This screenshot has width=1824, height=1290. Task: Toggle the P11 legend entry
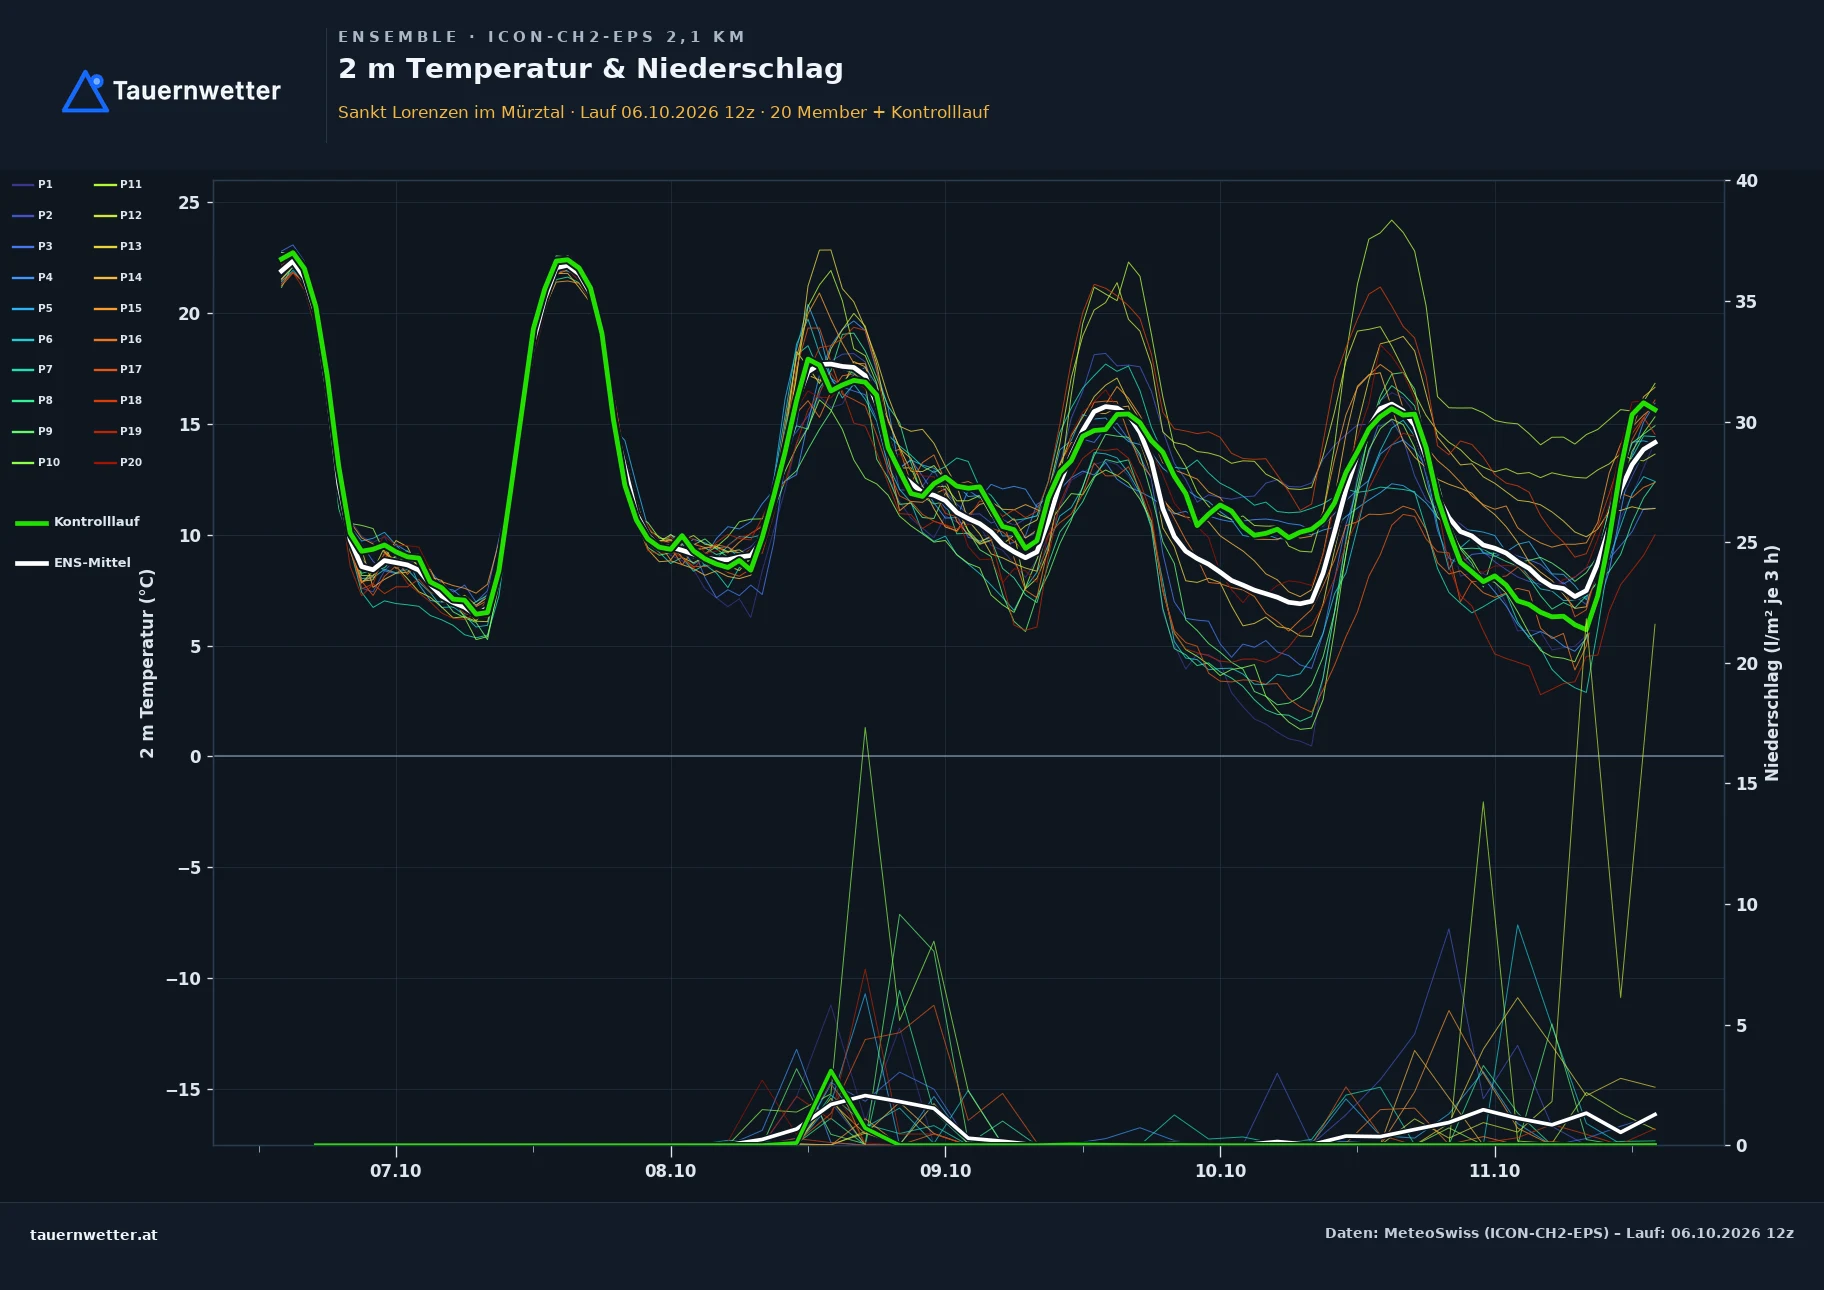[118, 184]
